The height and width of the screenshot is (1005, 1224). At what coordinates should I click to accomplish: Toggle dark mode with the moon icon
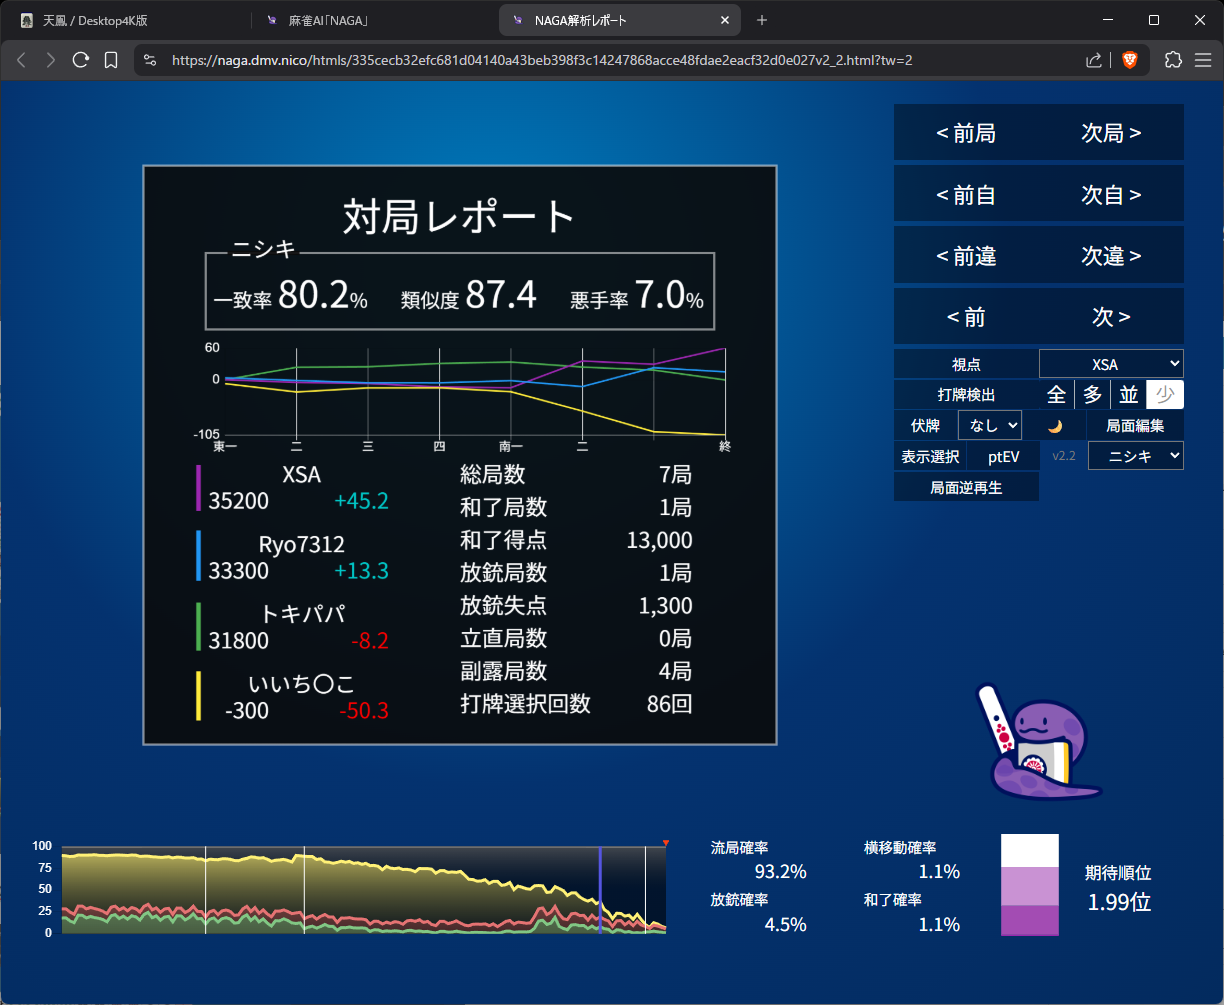[x=1055, y=426]
